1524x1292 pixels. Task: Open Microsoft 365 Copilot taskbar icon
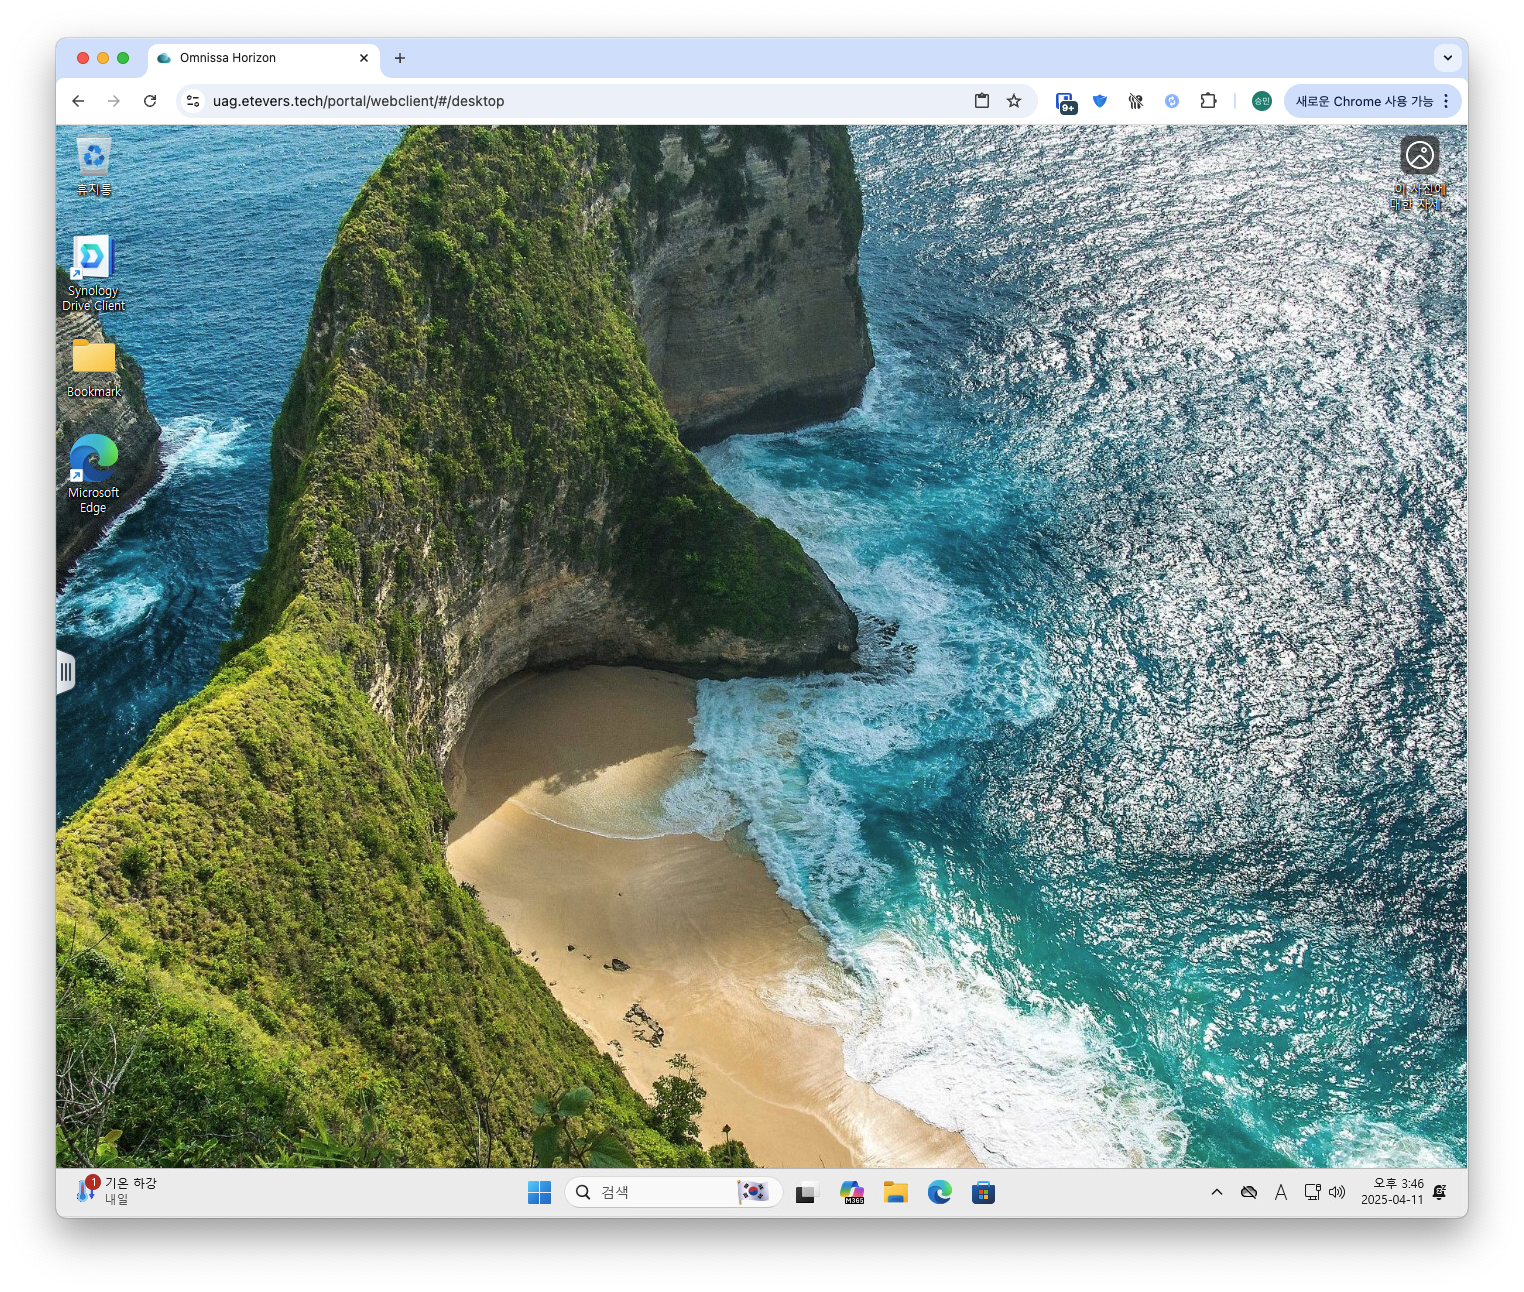tap(852, 1192)
